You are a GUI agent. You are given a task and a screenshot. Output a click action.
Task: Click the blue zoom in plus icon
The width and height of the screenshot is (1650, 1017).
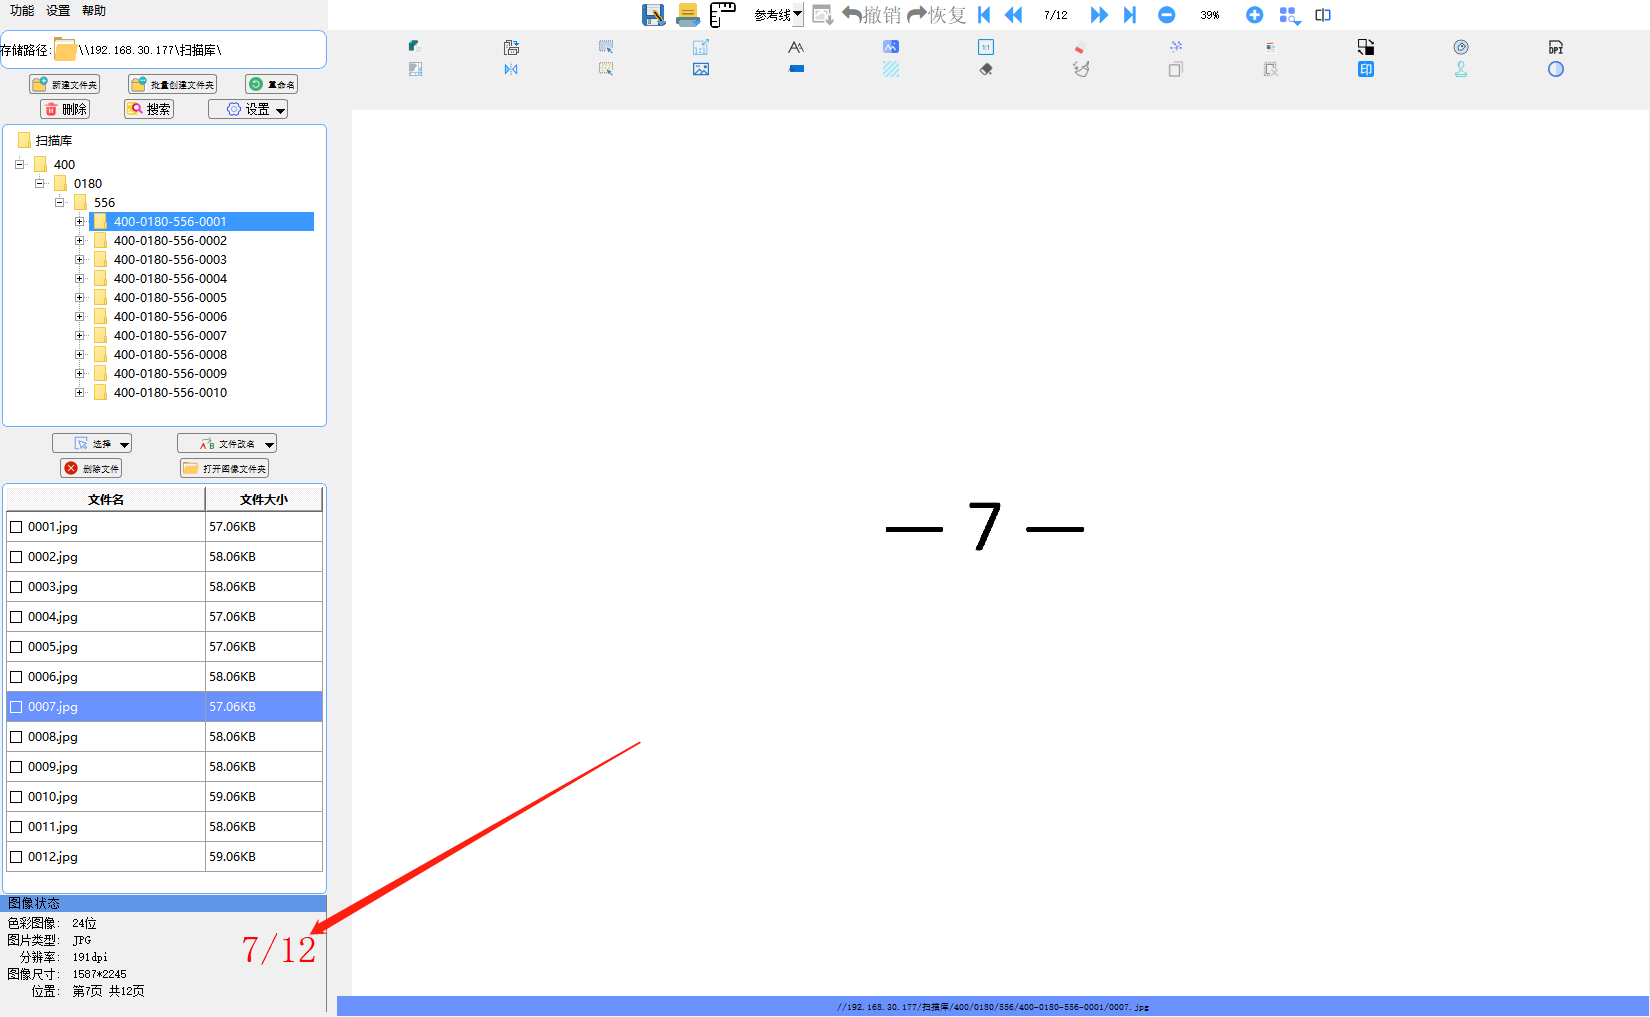(x=1254, y=15)
